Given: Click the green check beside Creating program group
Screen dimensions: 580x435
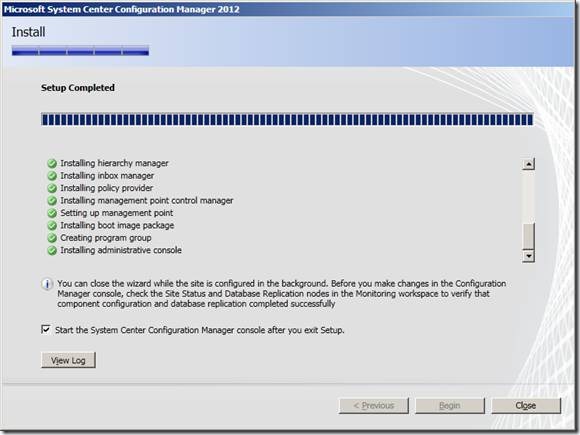Looking at the screenshot, I should pyautogui.click(x=52, y=238).
